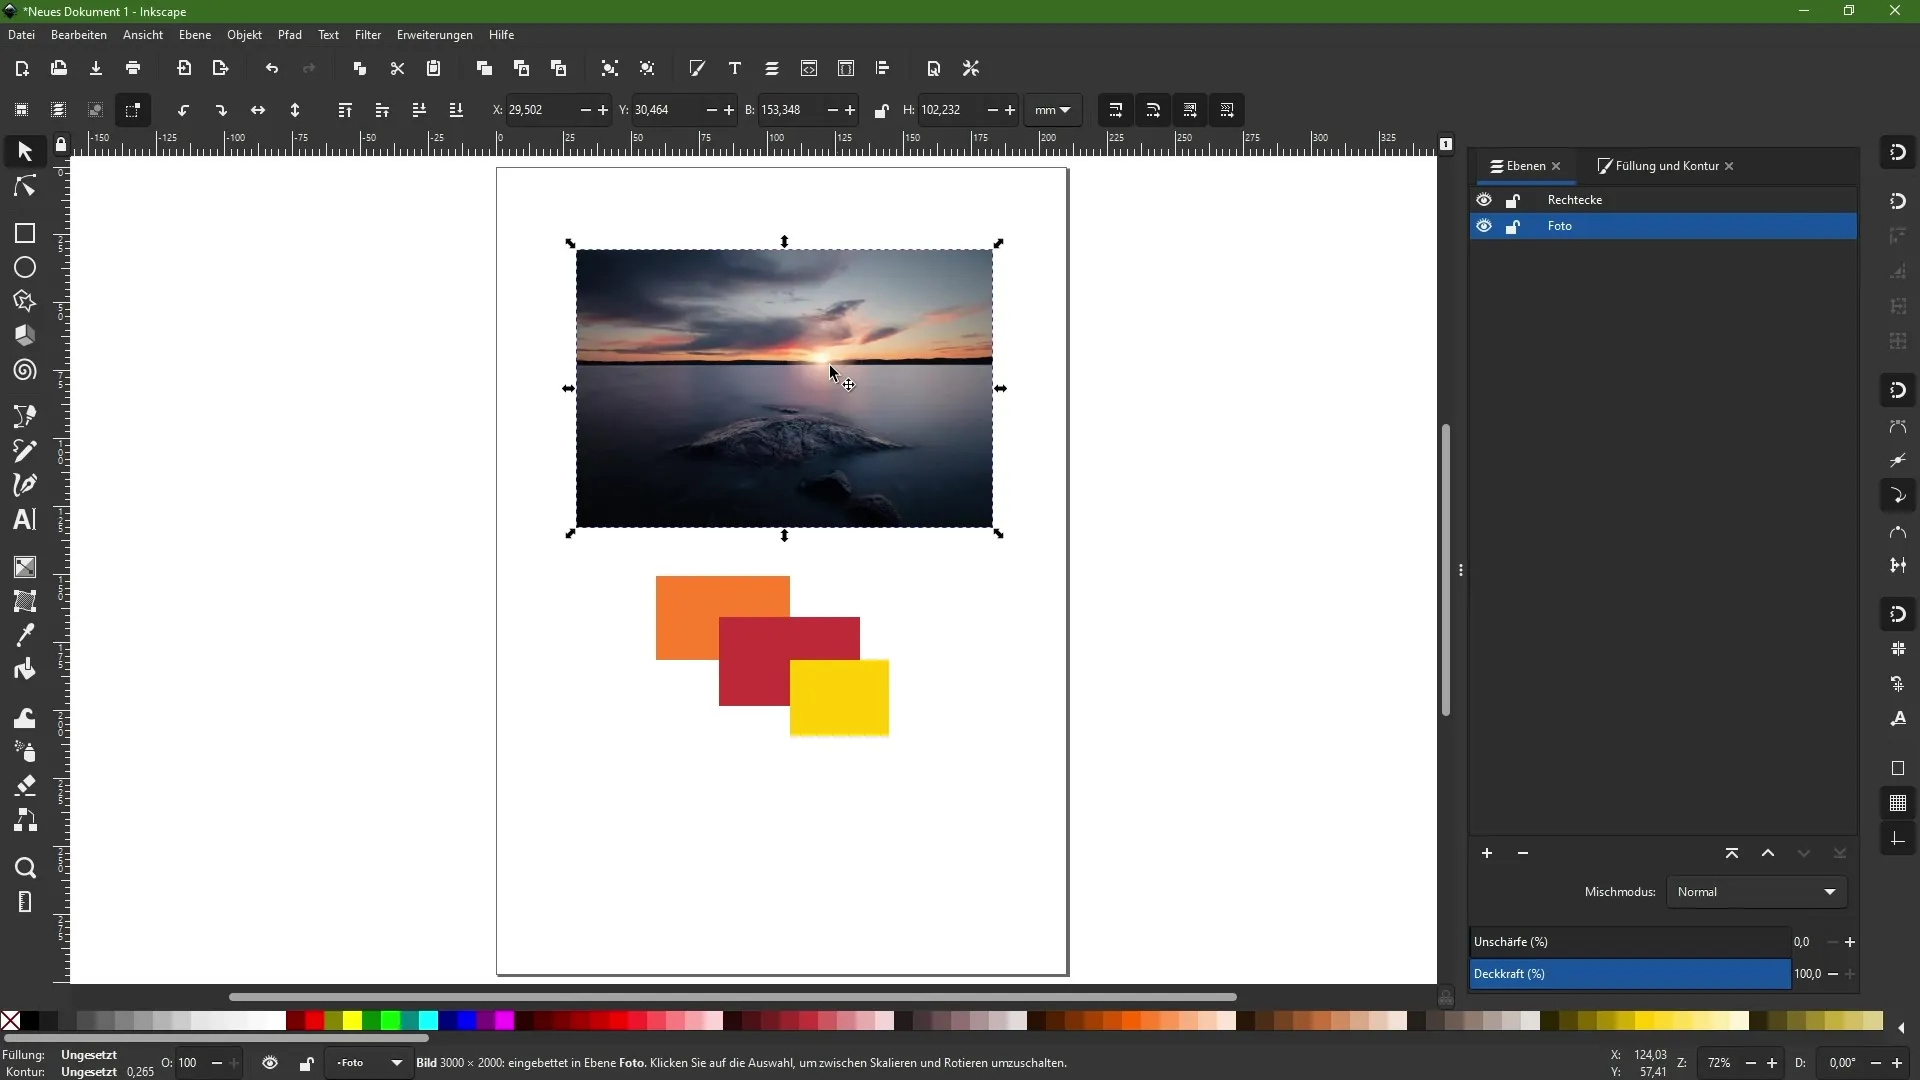The image size is (1920, 1080).
Task: Expand the Mischmodus Normal dropdown
Action: [x=1756, y=892]
